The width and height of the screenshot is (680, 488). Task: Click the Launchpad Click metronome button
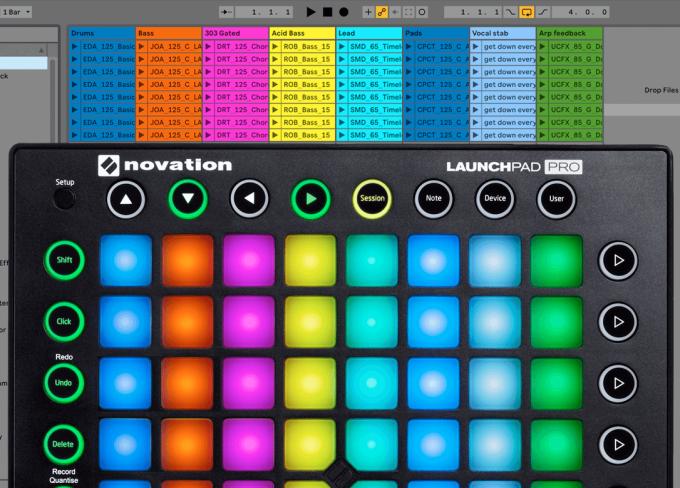64,321
